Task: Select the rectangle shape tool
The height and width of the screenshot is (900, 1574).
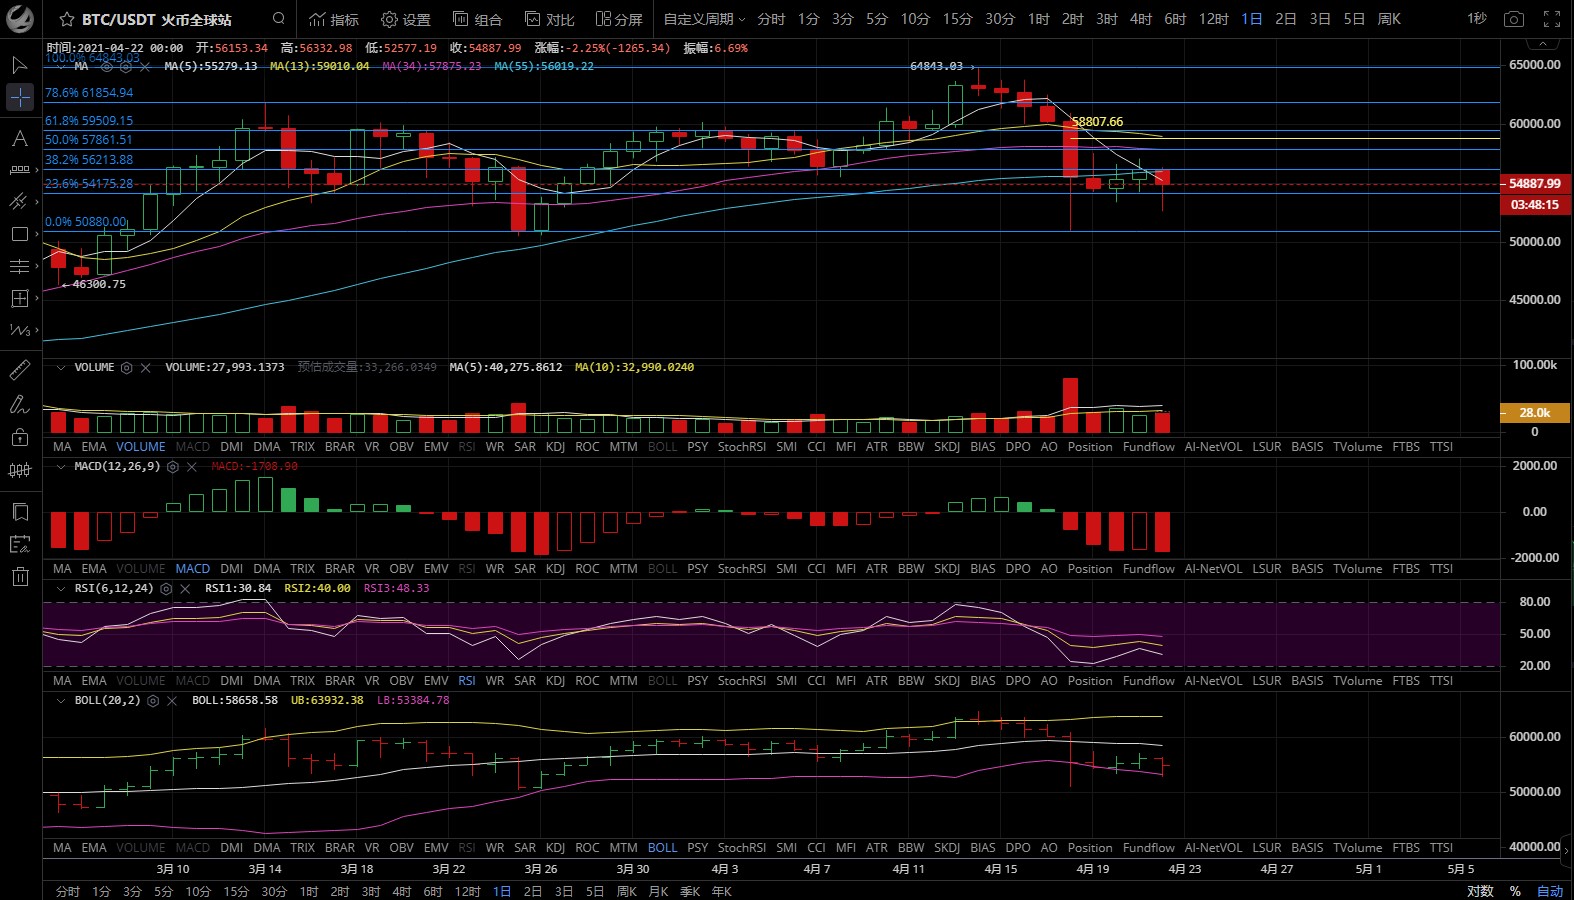Action: [x=19, y=234]
